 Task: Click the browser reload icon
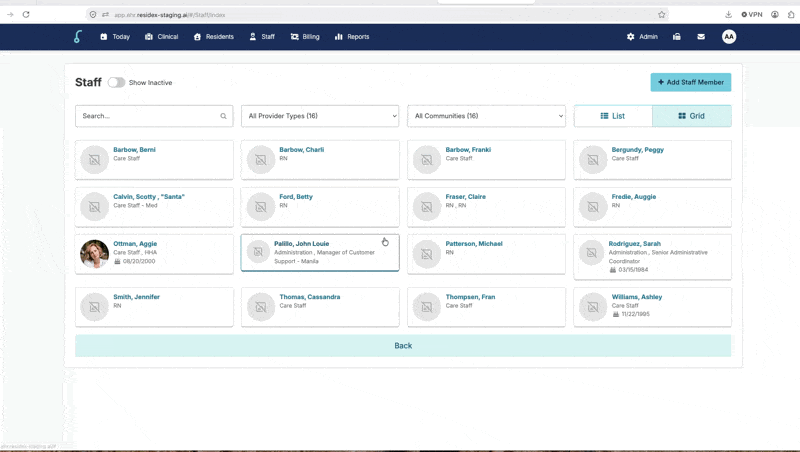point(26,15)
